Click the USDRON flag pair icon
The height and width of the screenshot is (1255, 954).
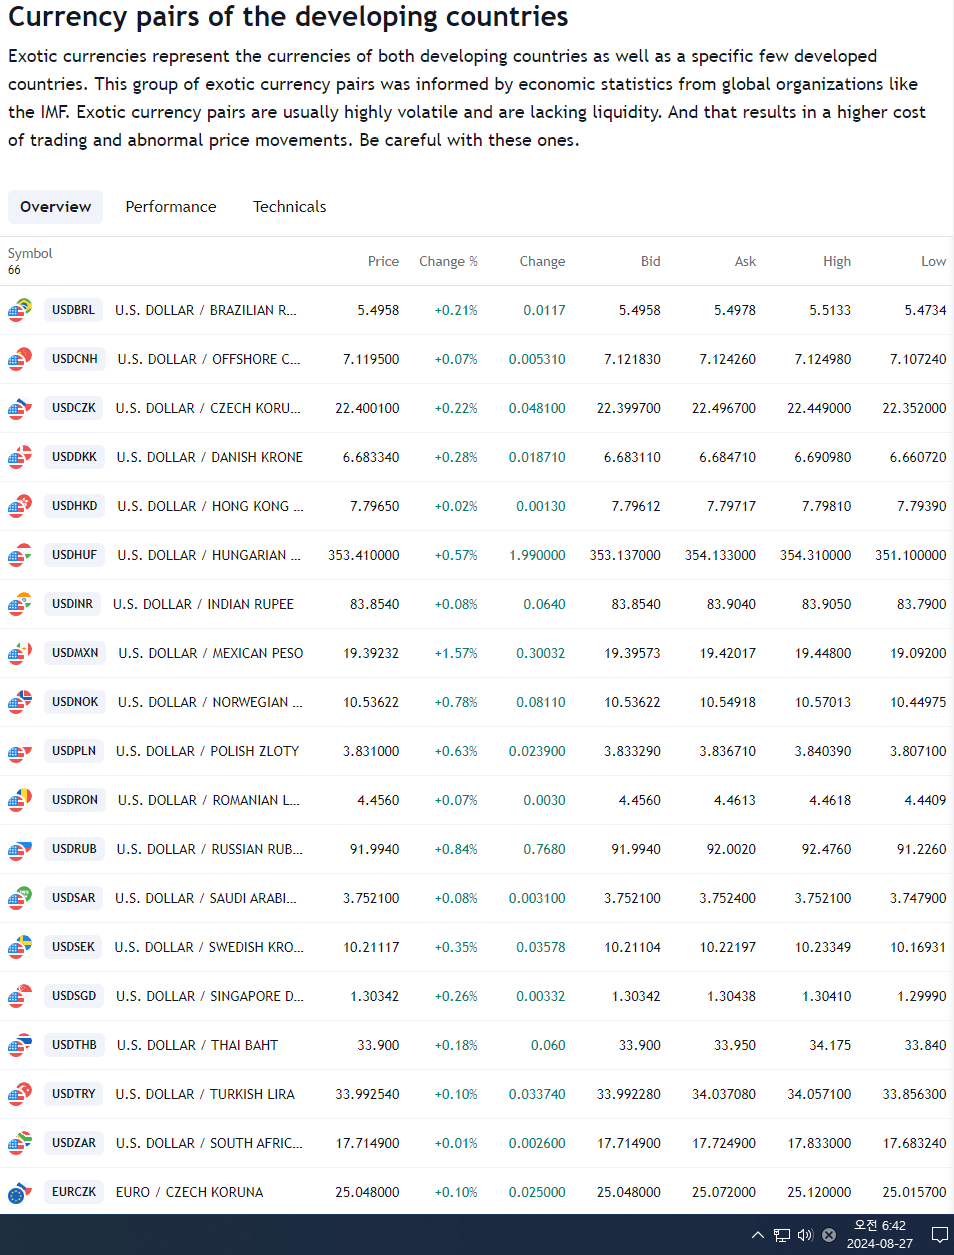[x=20, y=800]
